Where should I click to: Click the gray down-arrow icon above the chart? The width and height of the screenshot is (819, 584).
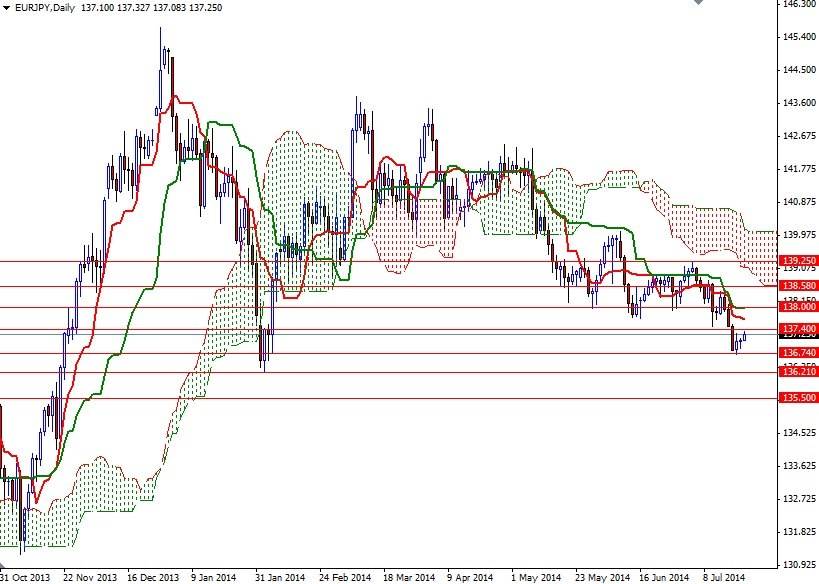[x=697, y=3]
